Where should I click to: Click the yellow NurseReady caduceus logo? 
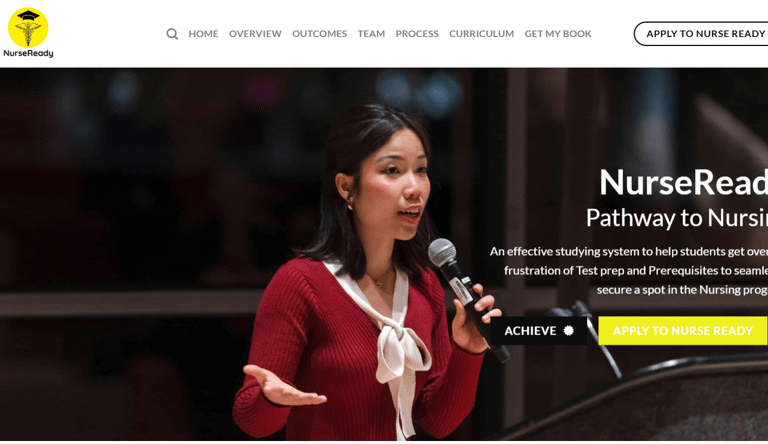click(28, 27)
